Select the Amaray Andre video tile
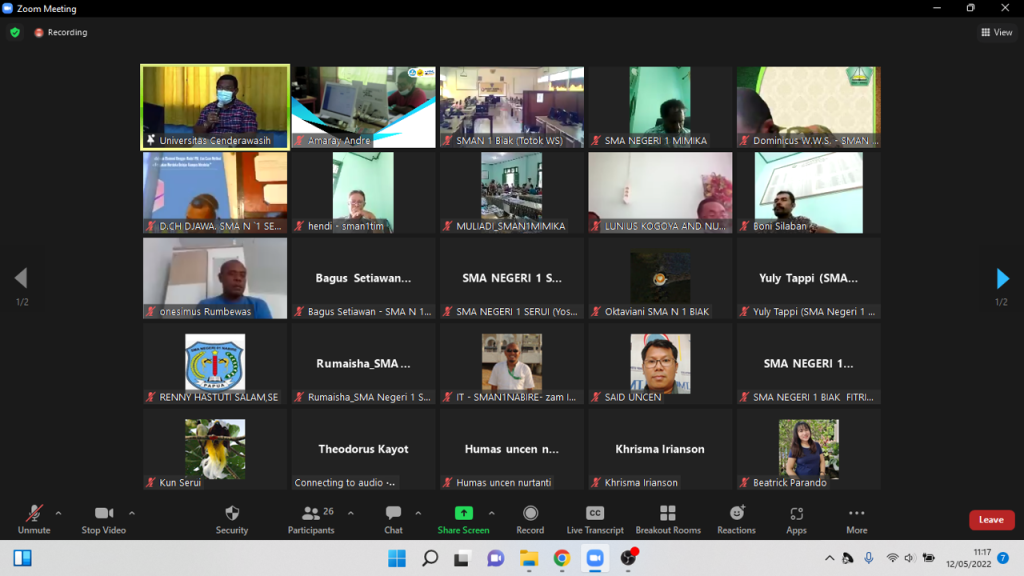This screenshot has width=1024, height=576. click(363, 107)
